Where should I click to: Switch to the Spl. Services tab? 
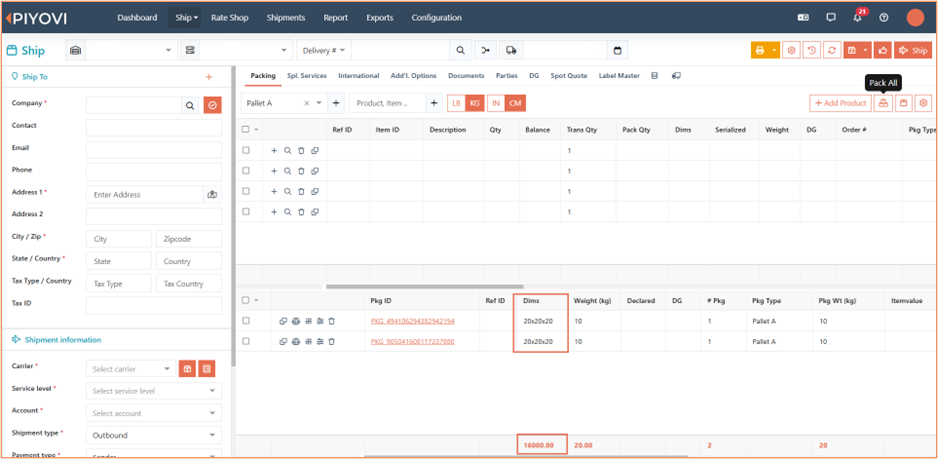[306, 76]
